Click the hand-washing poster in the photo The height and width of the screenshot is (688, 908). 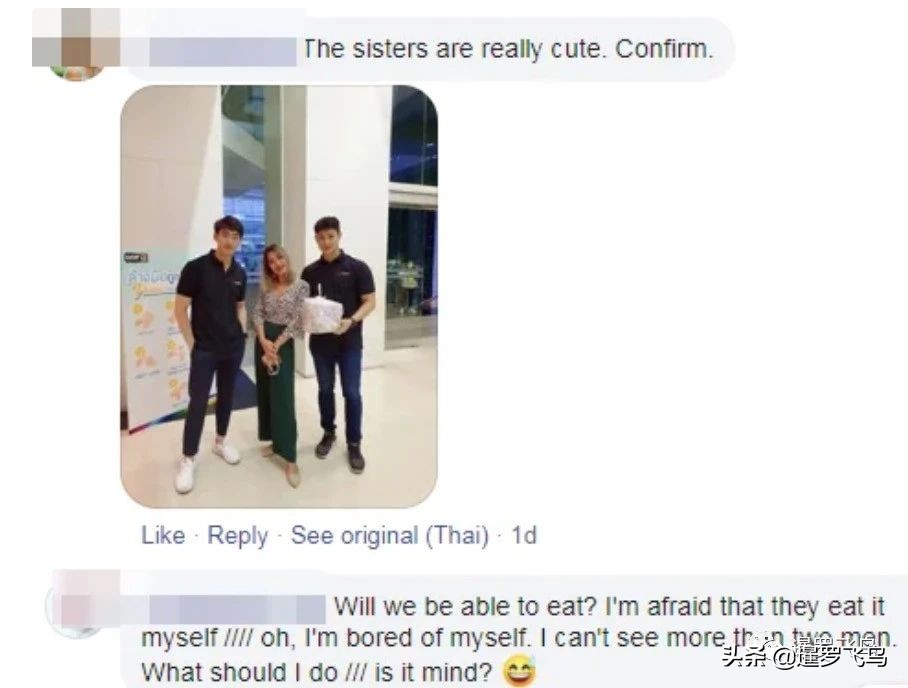point(153,342)
